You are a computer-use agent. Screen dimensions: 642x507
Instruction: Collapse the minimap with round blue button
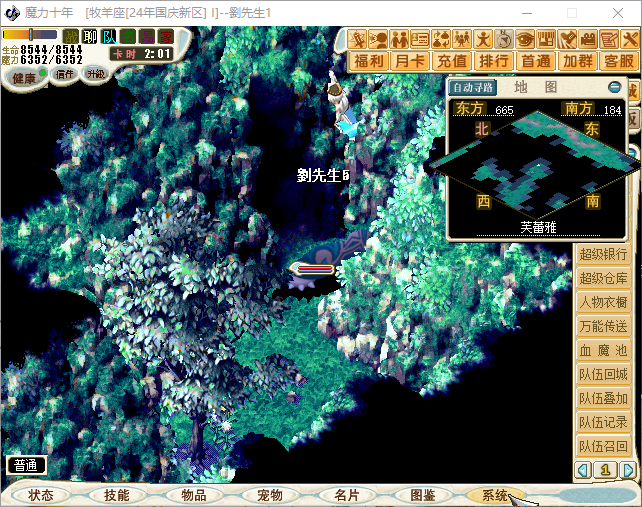click(x=614, y=87)
